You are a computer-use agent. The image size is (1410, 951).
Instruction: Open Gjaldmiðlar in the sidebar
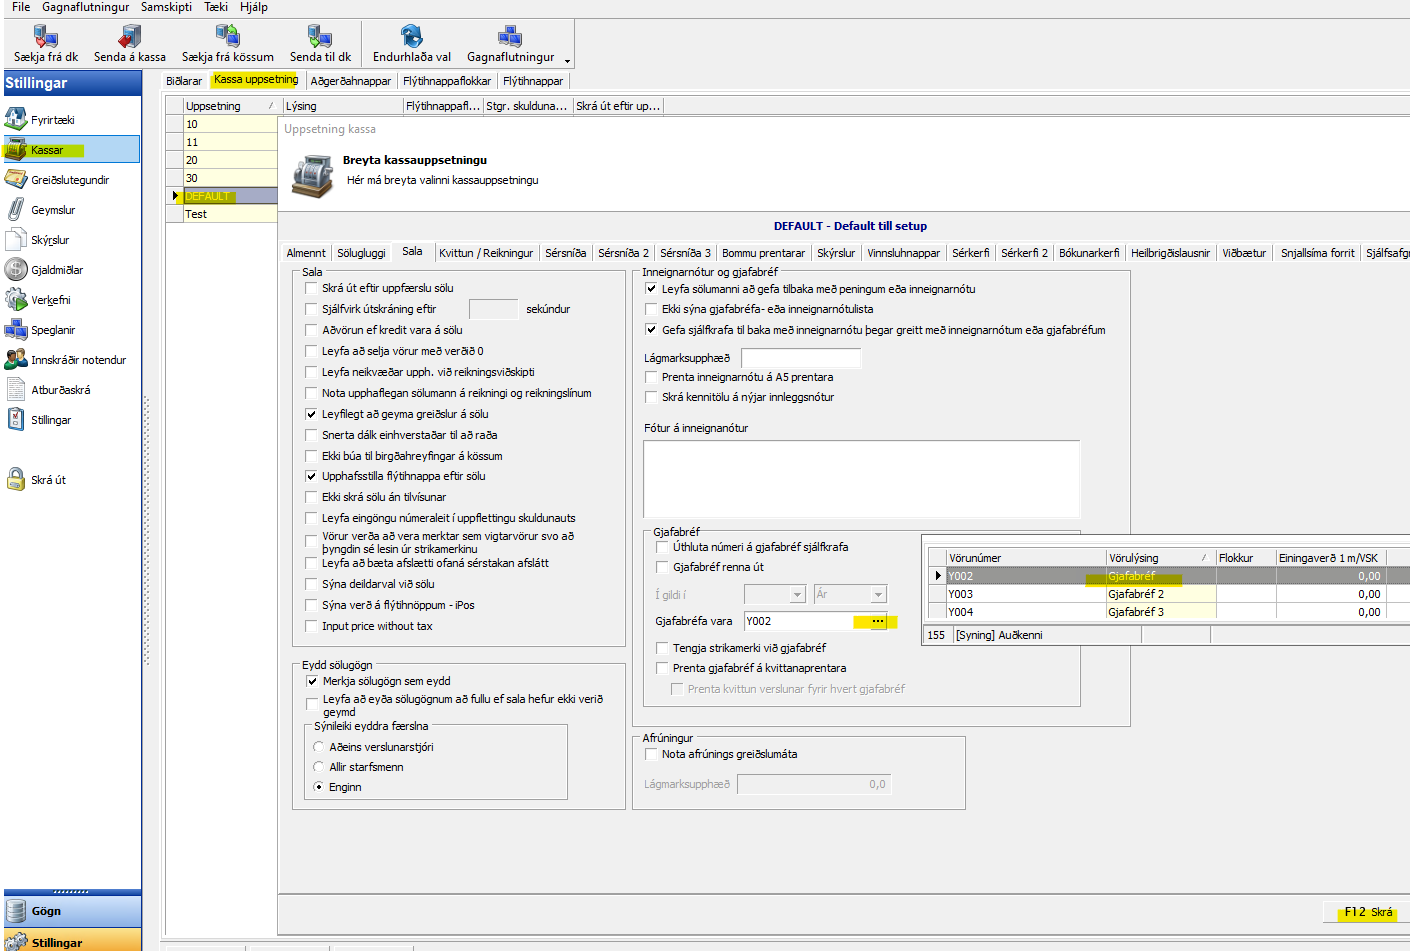56,270
